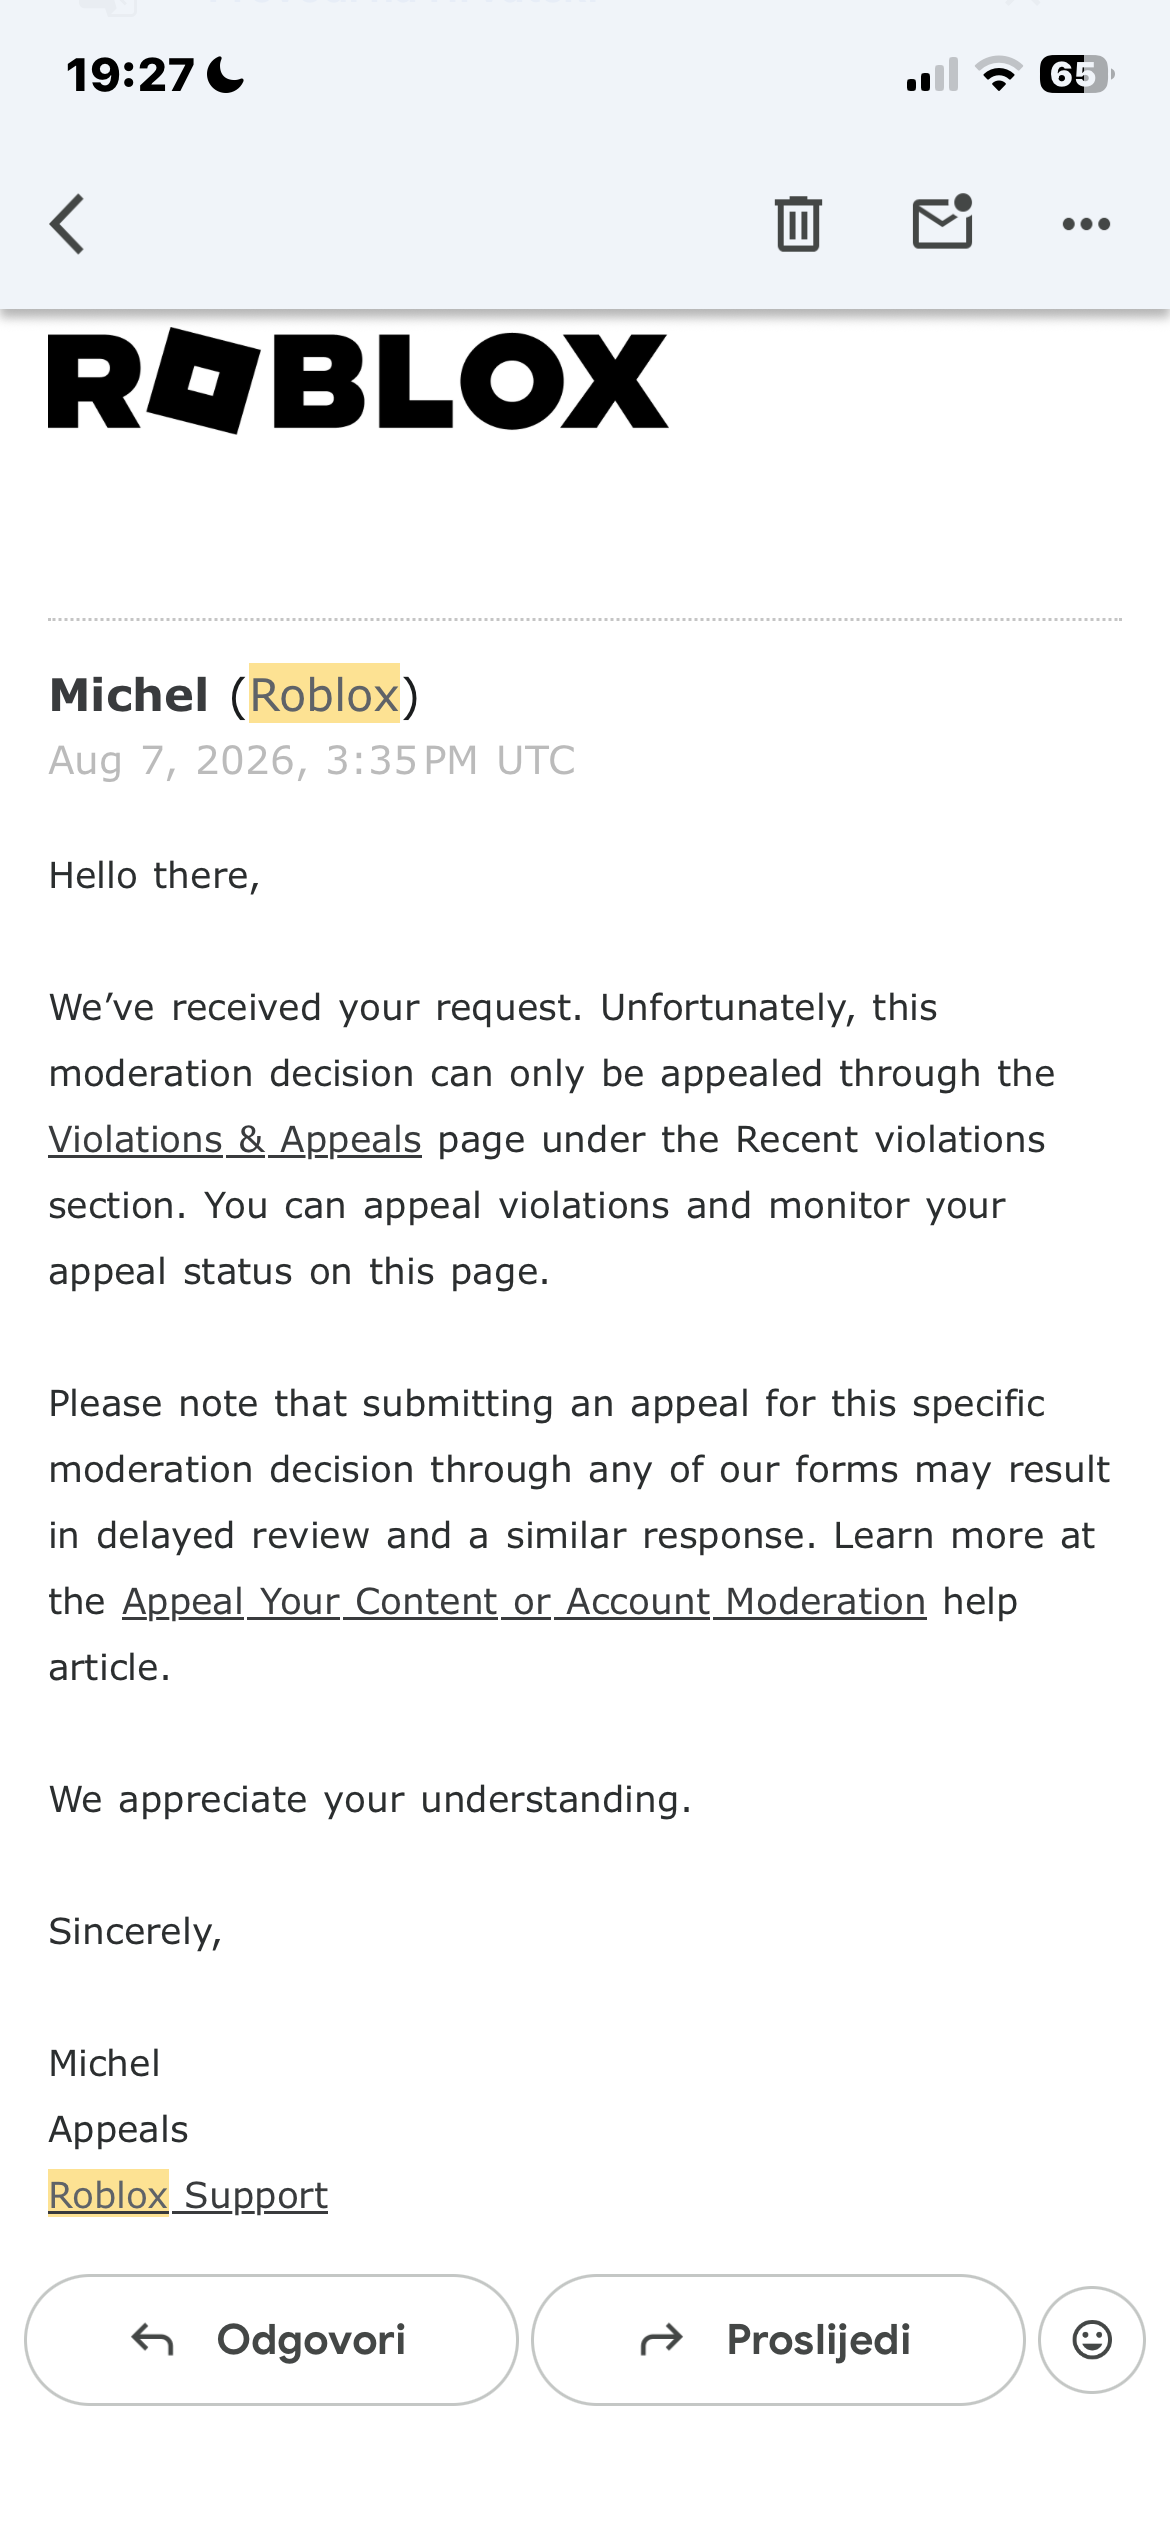Tap the cellular signal bars icon
The width and height of the screenshot is (1170, 2532).
(932, 75)
